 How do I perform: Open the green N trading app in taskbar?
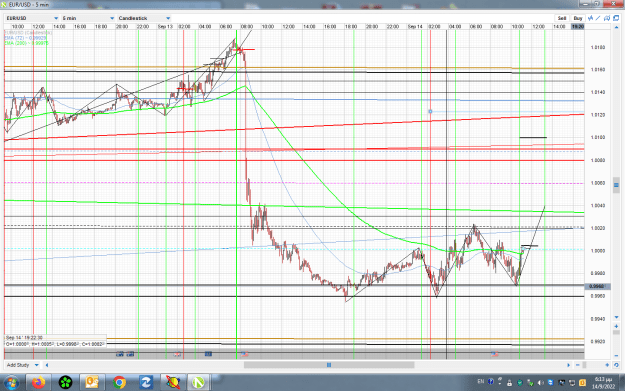point(198,383)
